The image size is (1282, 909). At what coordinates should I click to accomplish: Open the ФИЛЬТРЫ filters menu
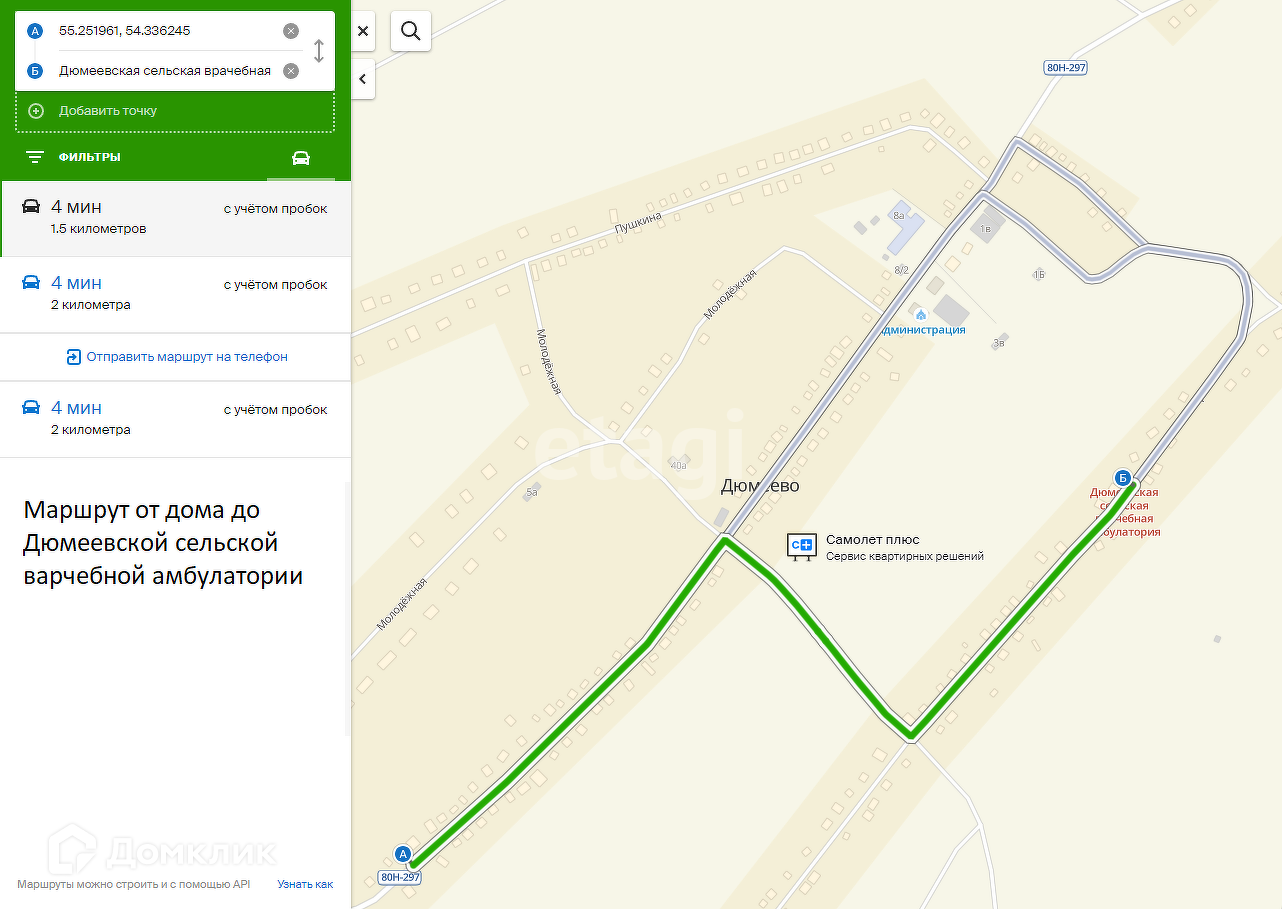point(73,157)
